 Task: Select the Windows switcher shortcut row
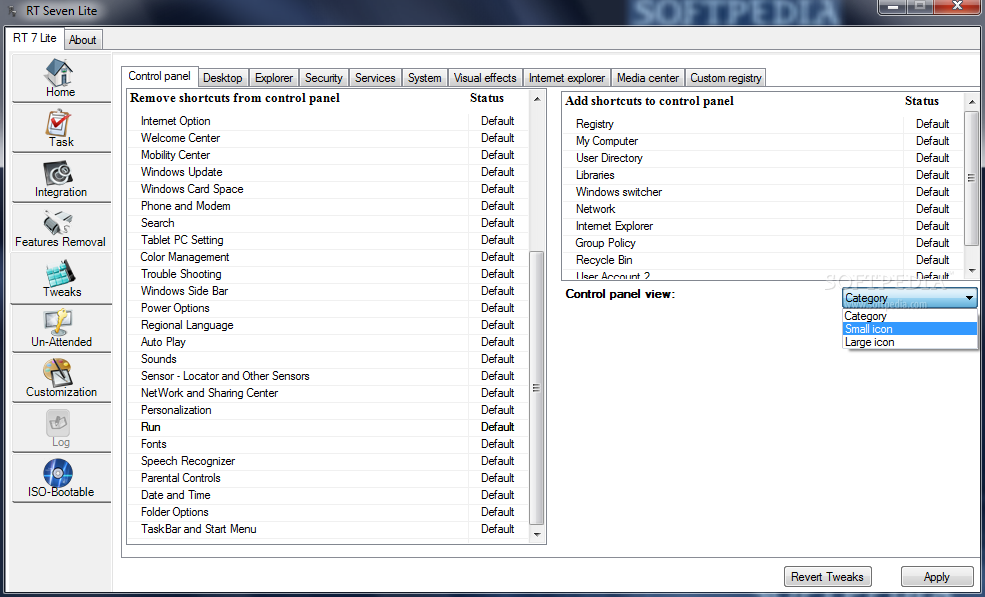(x=764, y=192)
